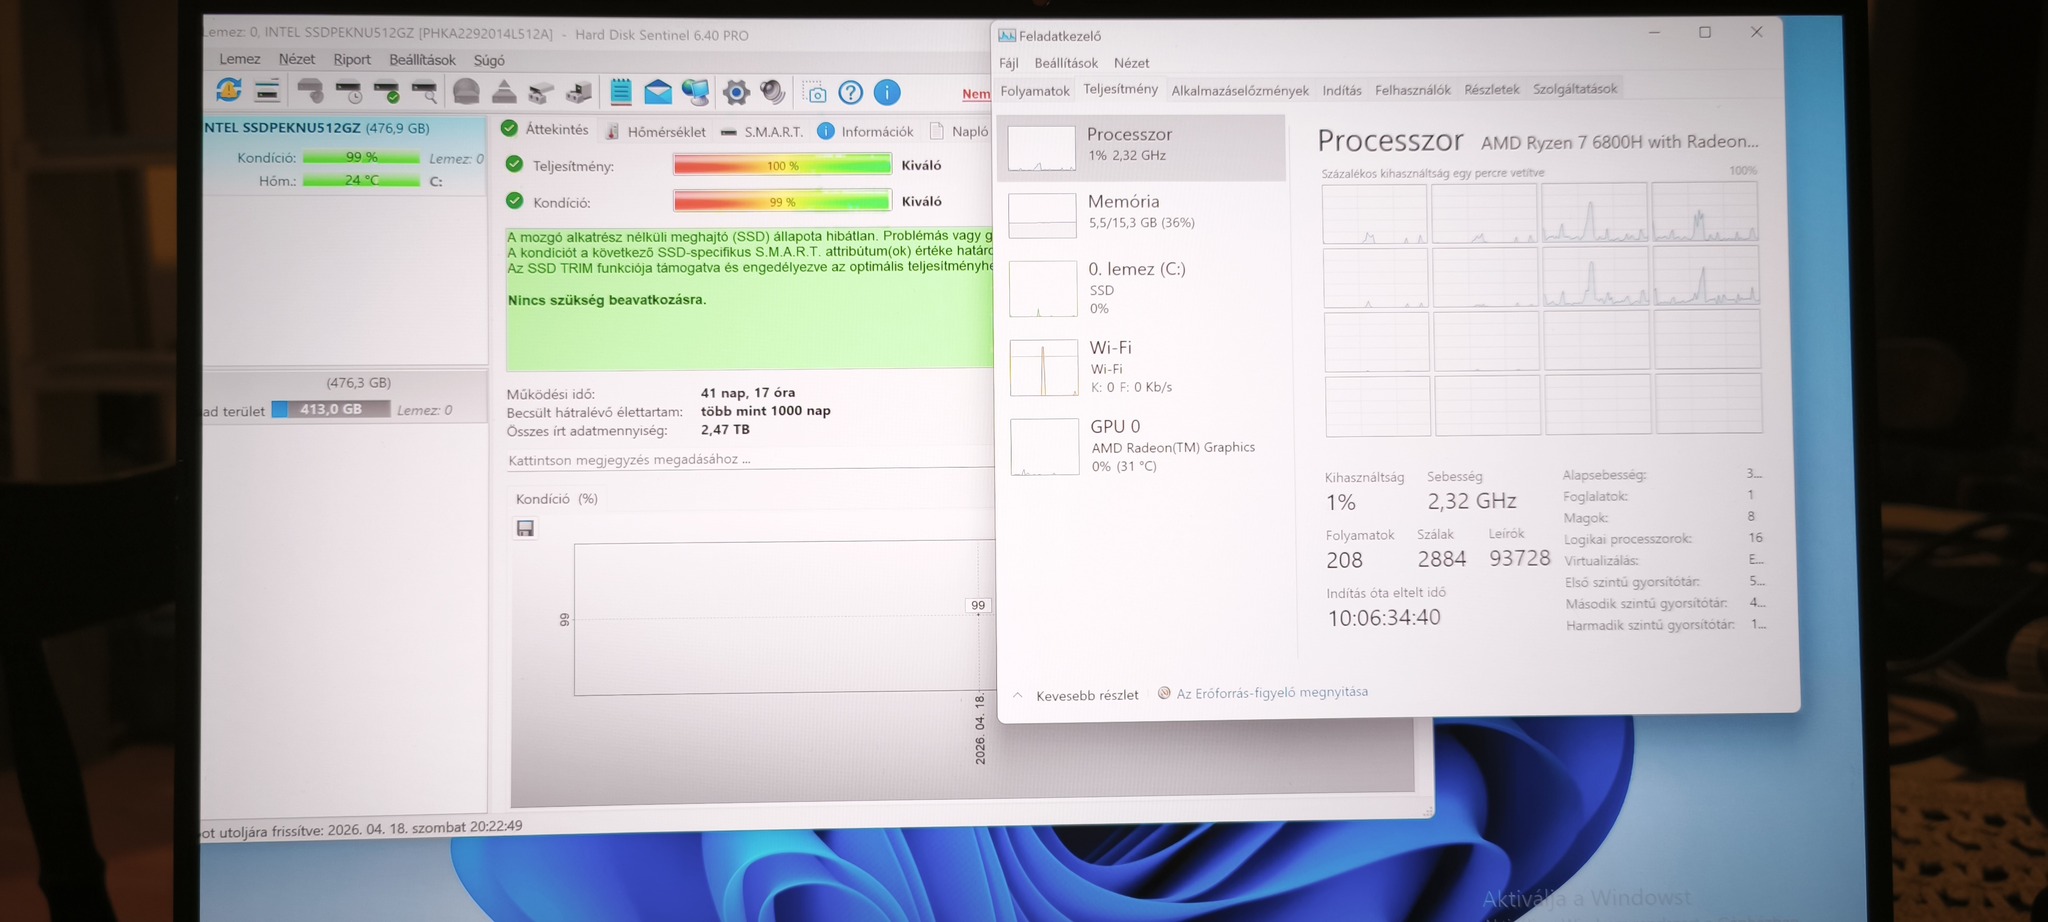The height and width of the screenshot is (922, 2048).
Task: Switch to the S.M.A.R.T. tab
Action: coord(762,131)
